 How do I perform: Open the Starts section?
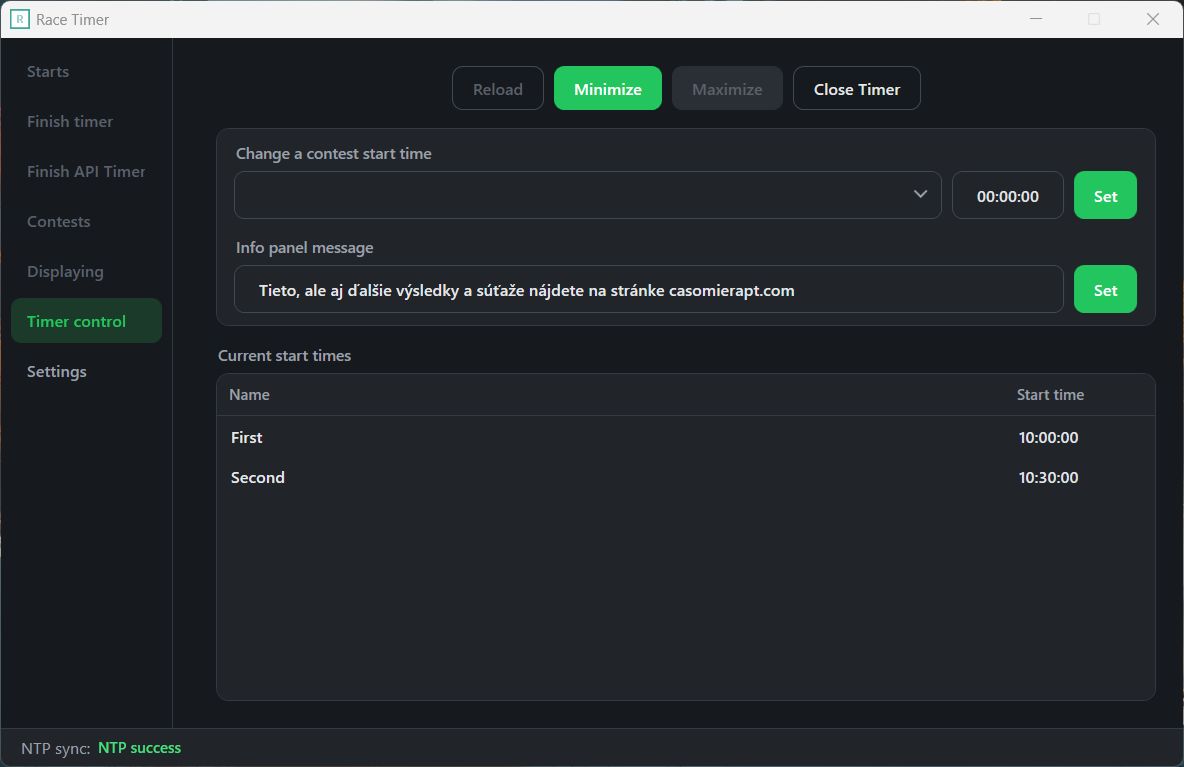pos(48,72)
